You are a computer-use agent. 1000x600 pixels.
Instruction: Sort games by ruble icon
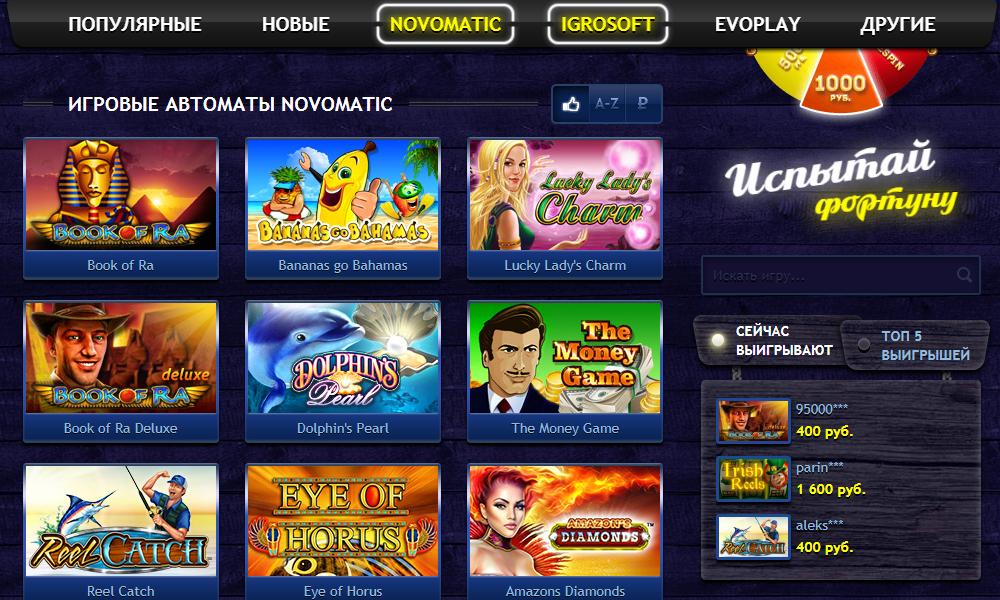tap(643, 103)
